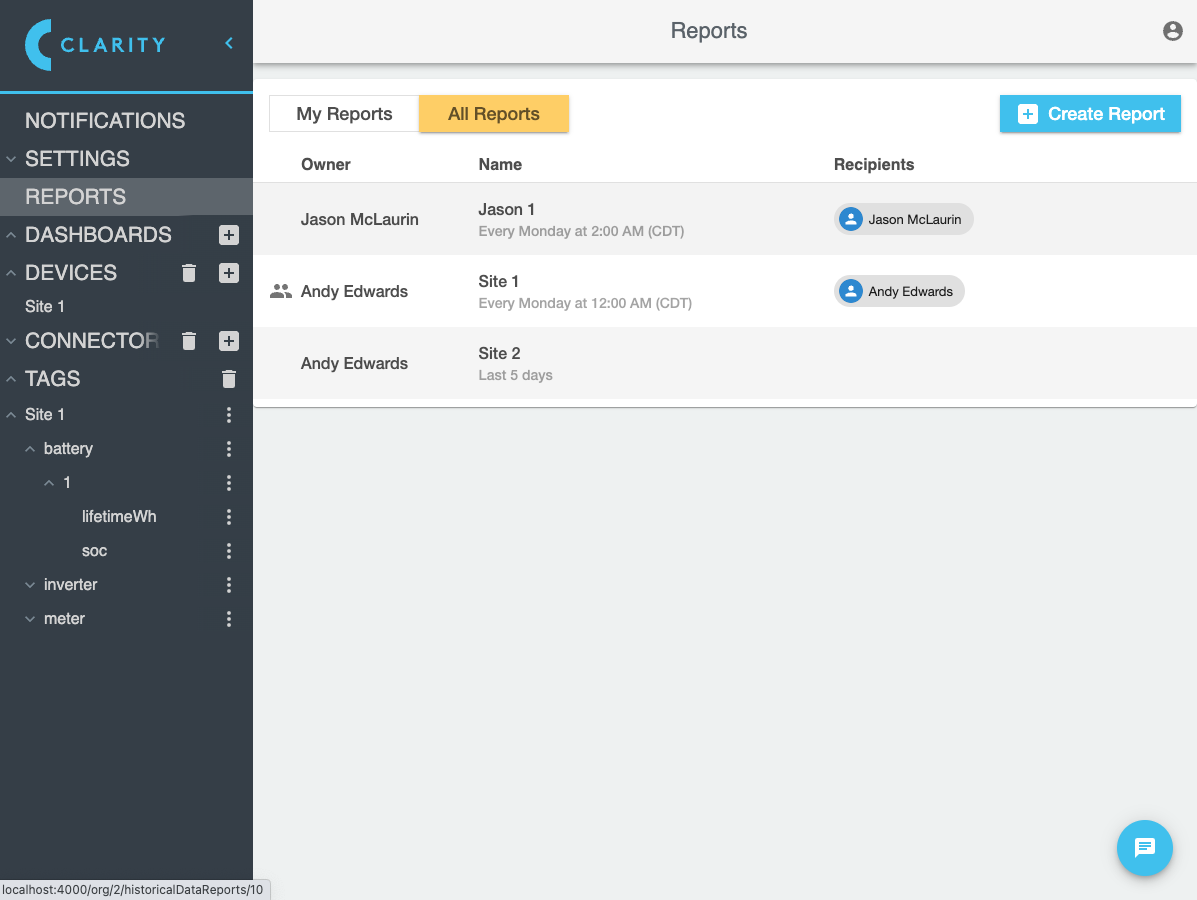Open the options menu for soc tag
This screenshot has width=1197, height=900.
[x=229, y=551]
